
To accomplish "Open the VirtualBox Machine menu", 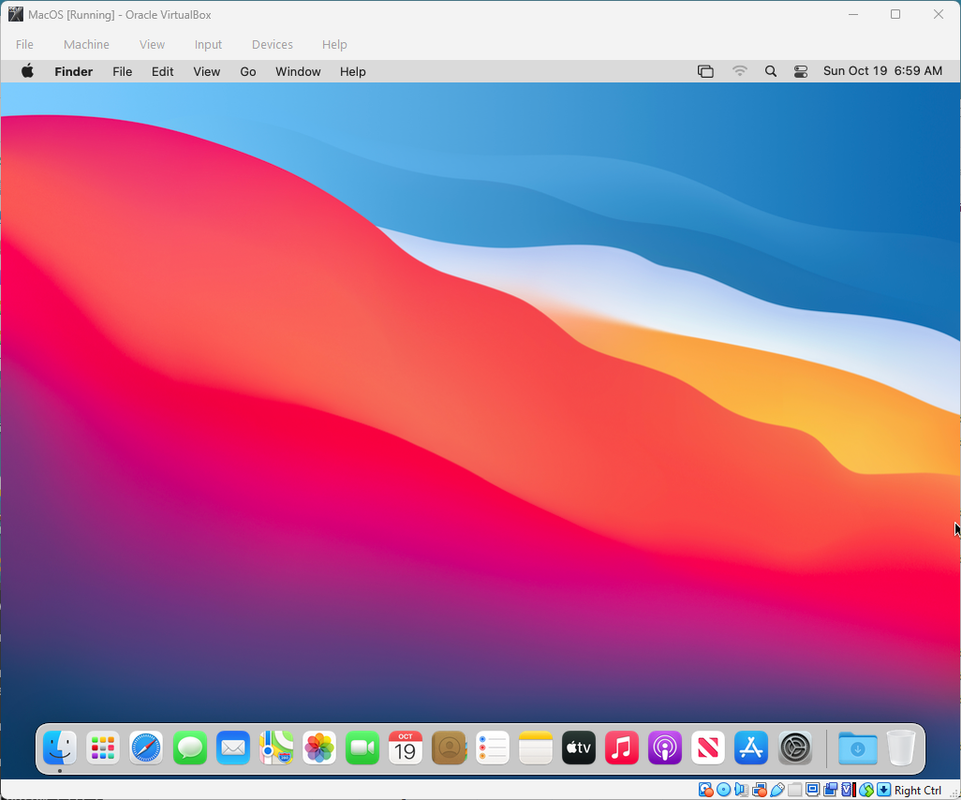I will [86, 44].
